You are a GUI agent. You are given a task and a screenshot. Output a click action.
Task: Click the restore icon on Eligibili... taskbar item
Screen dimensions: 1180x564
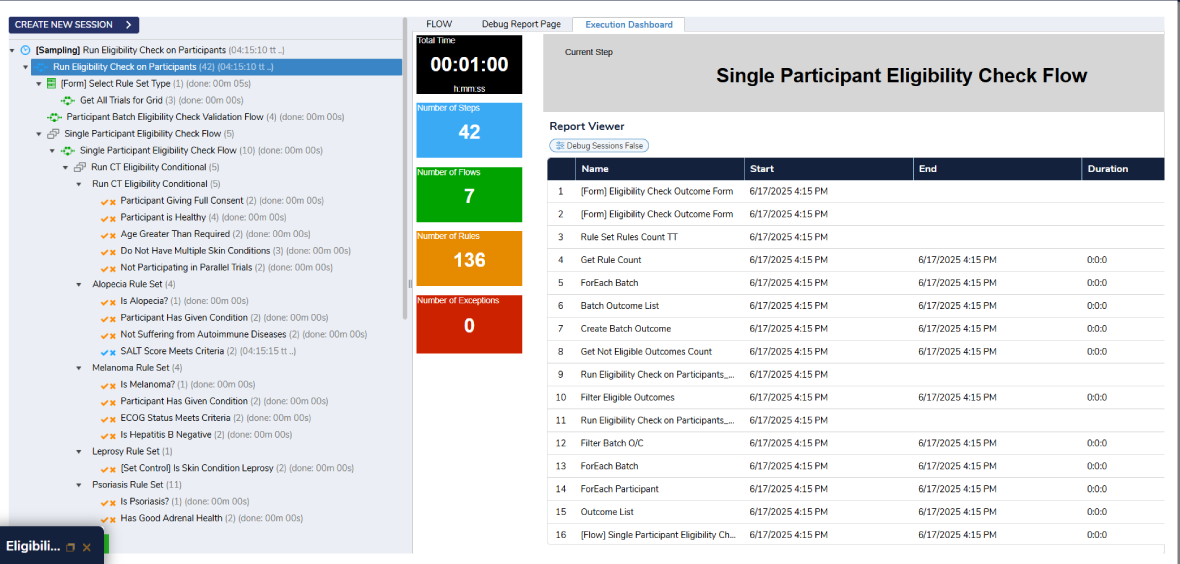tap(70, 547)
